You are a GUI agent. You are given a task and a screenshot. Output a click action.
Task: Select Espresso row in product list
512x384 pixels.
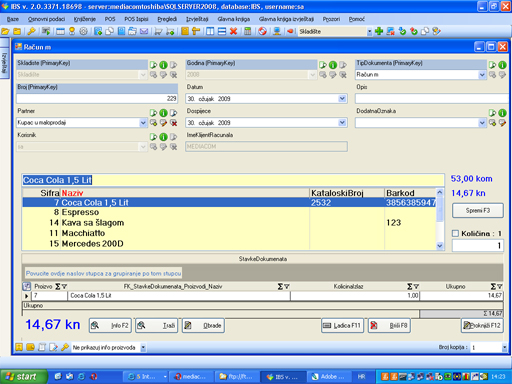pos(229,212)
